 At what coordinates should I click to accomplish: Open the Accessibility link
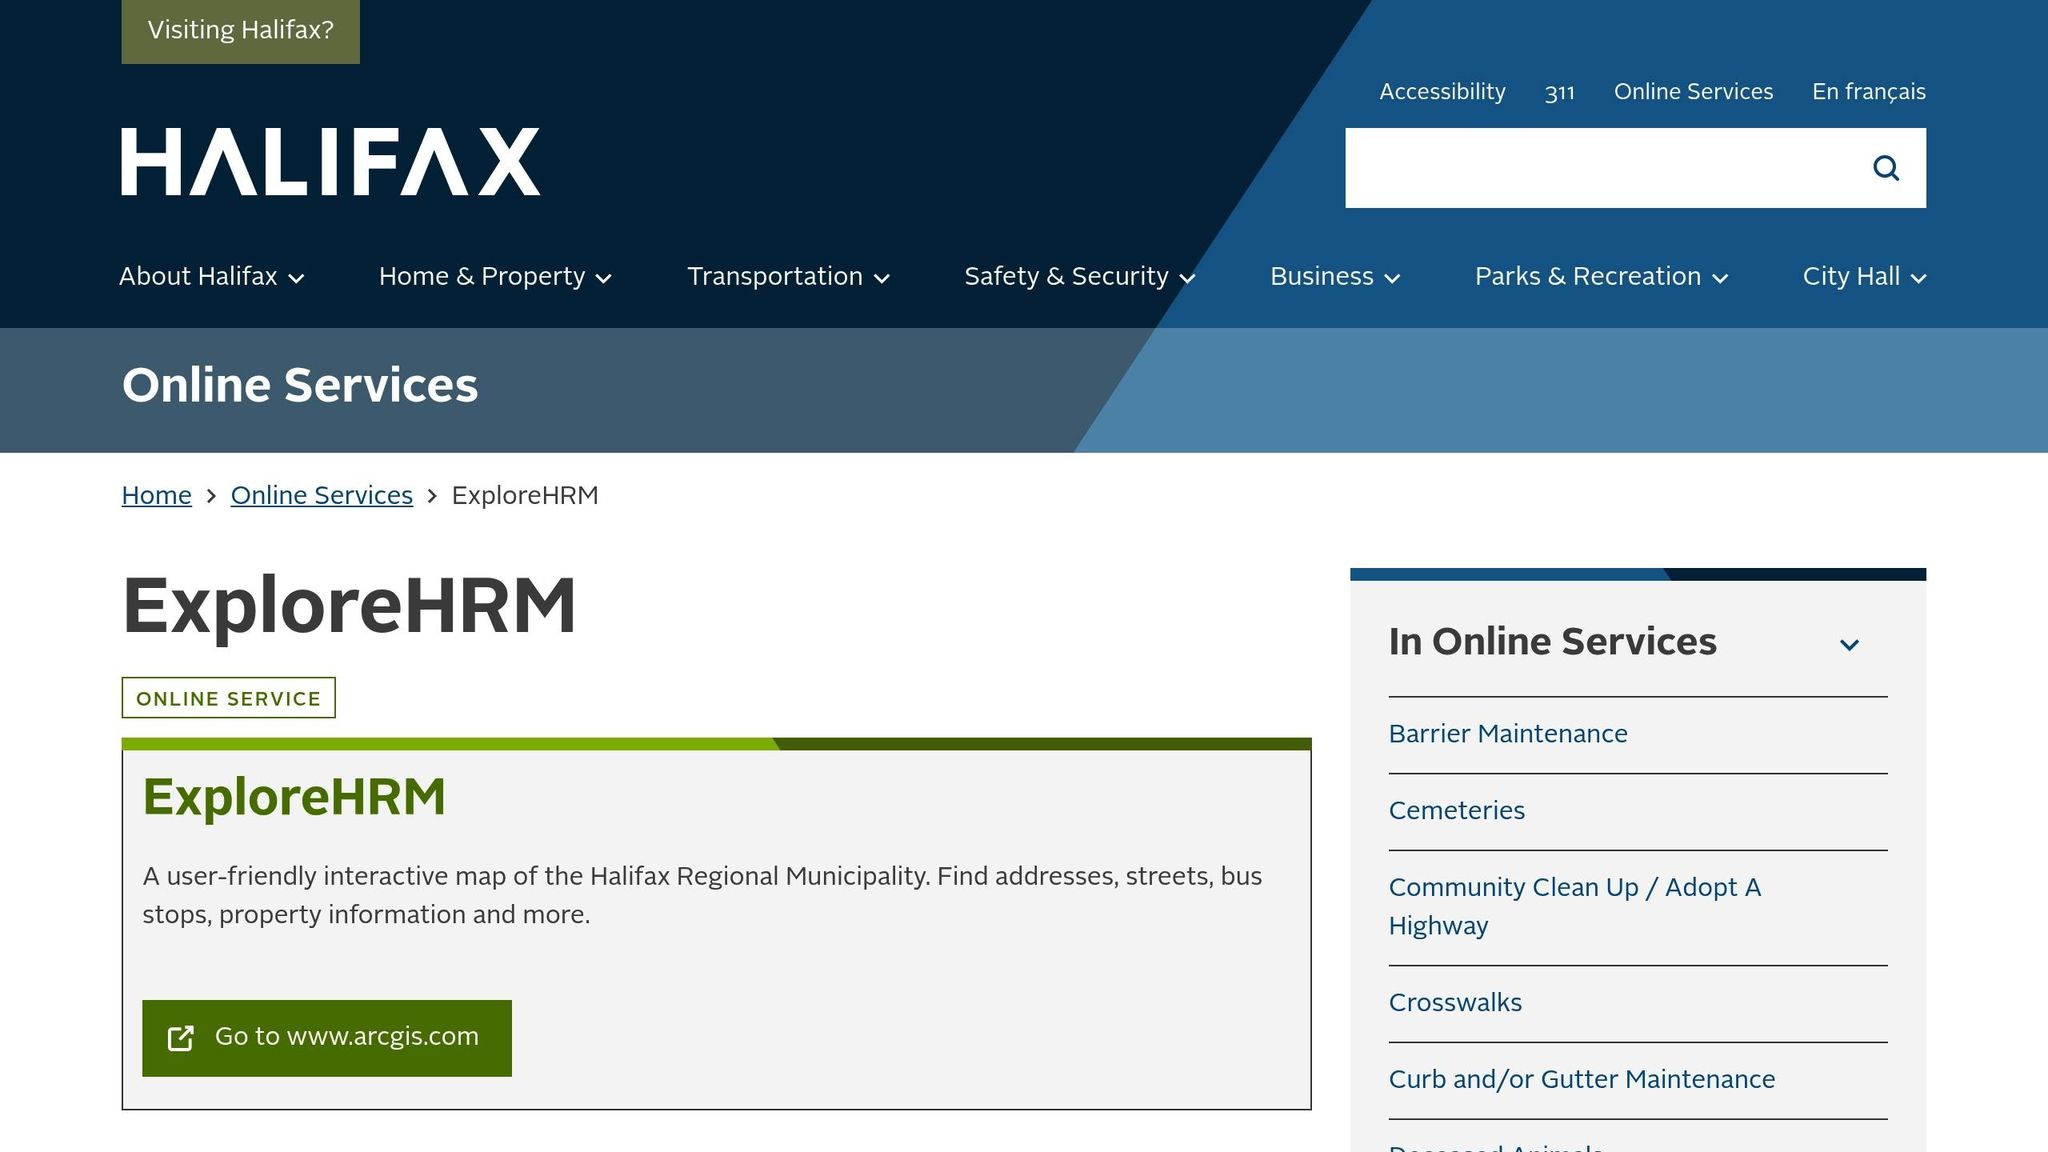coord(1442,91)
